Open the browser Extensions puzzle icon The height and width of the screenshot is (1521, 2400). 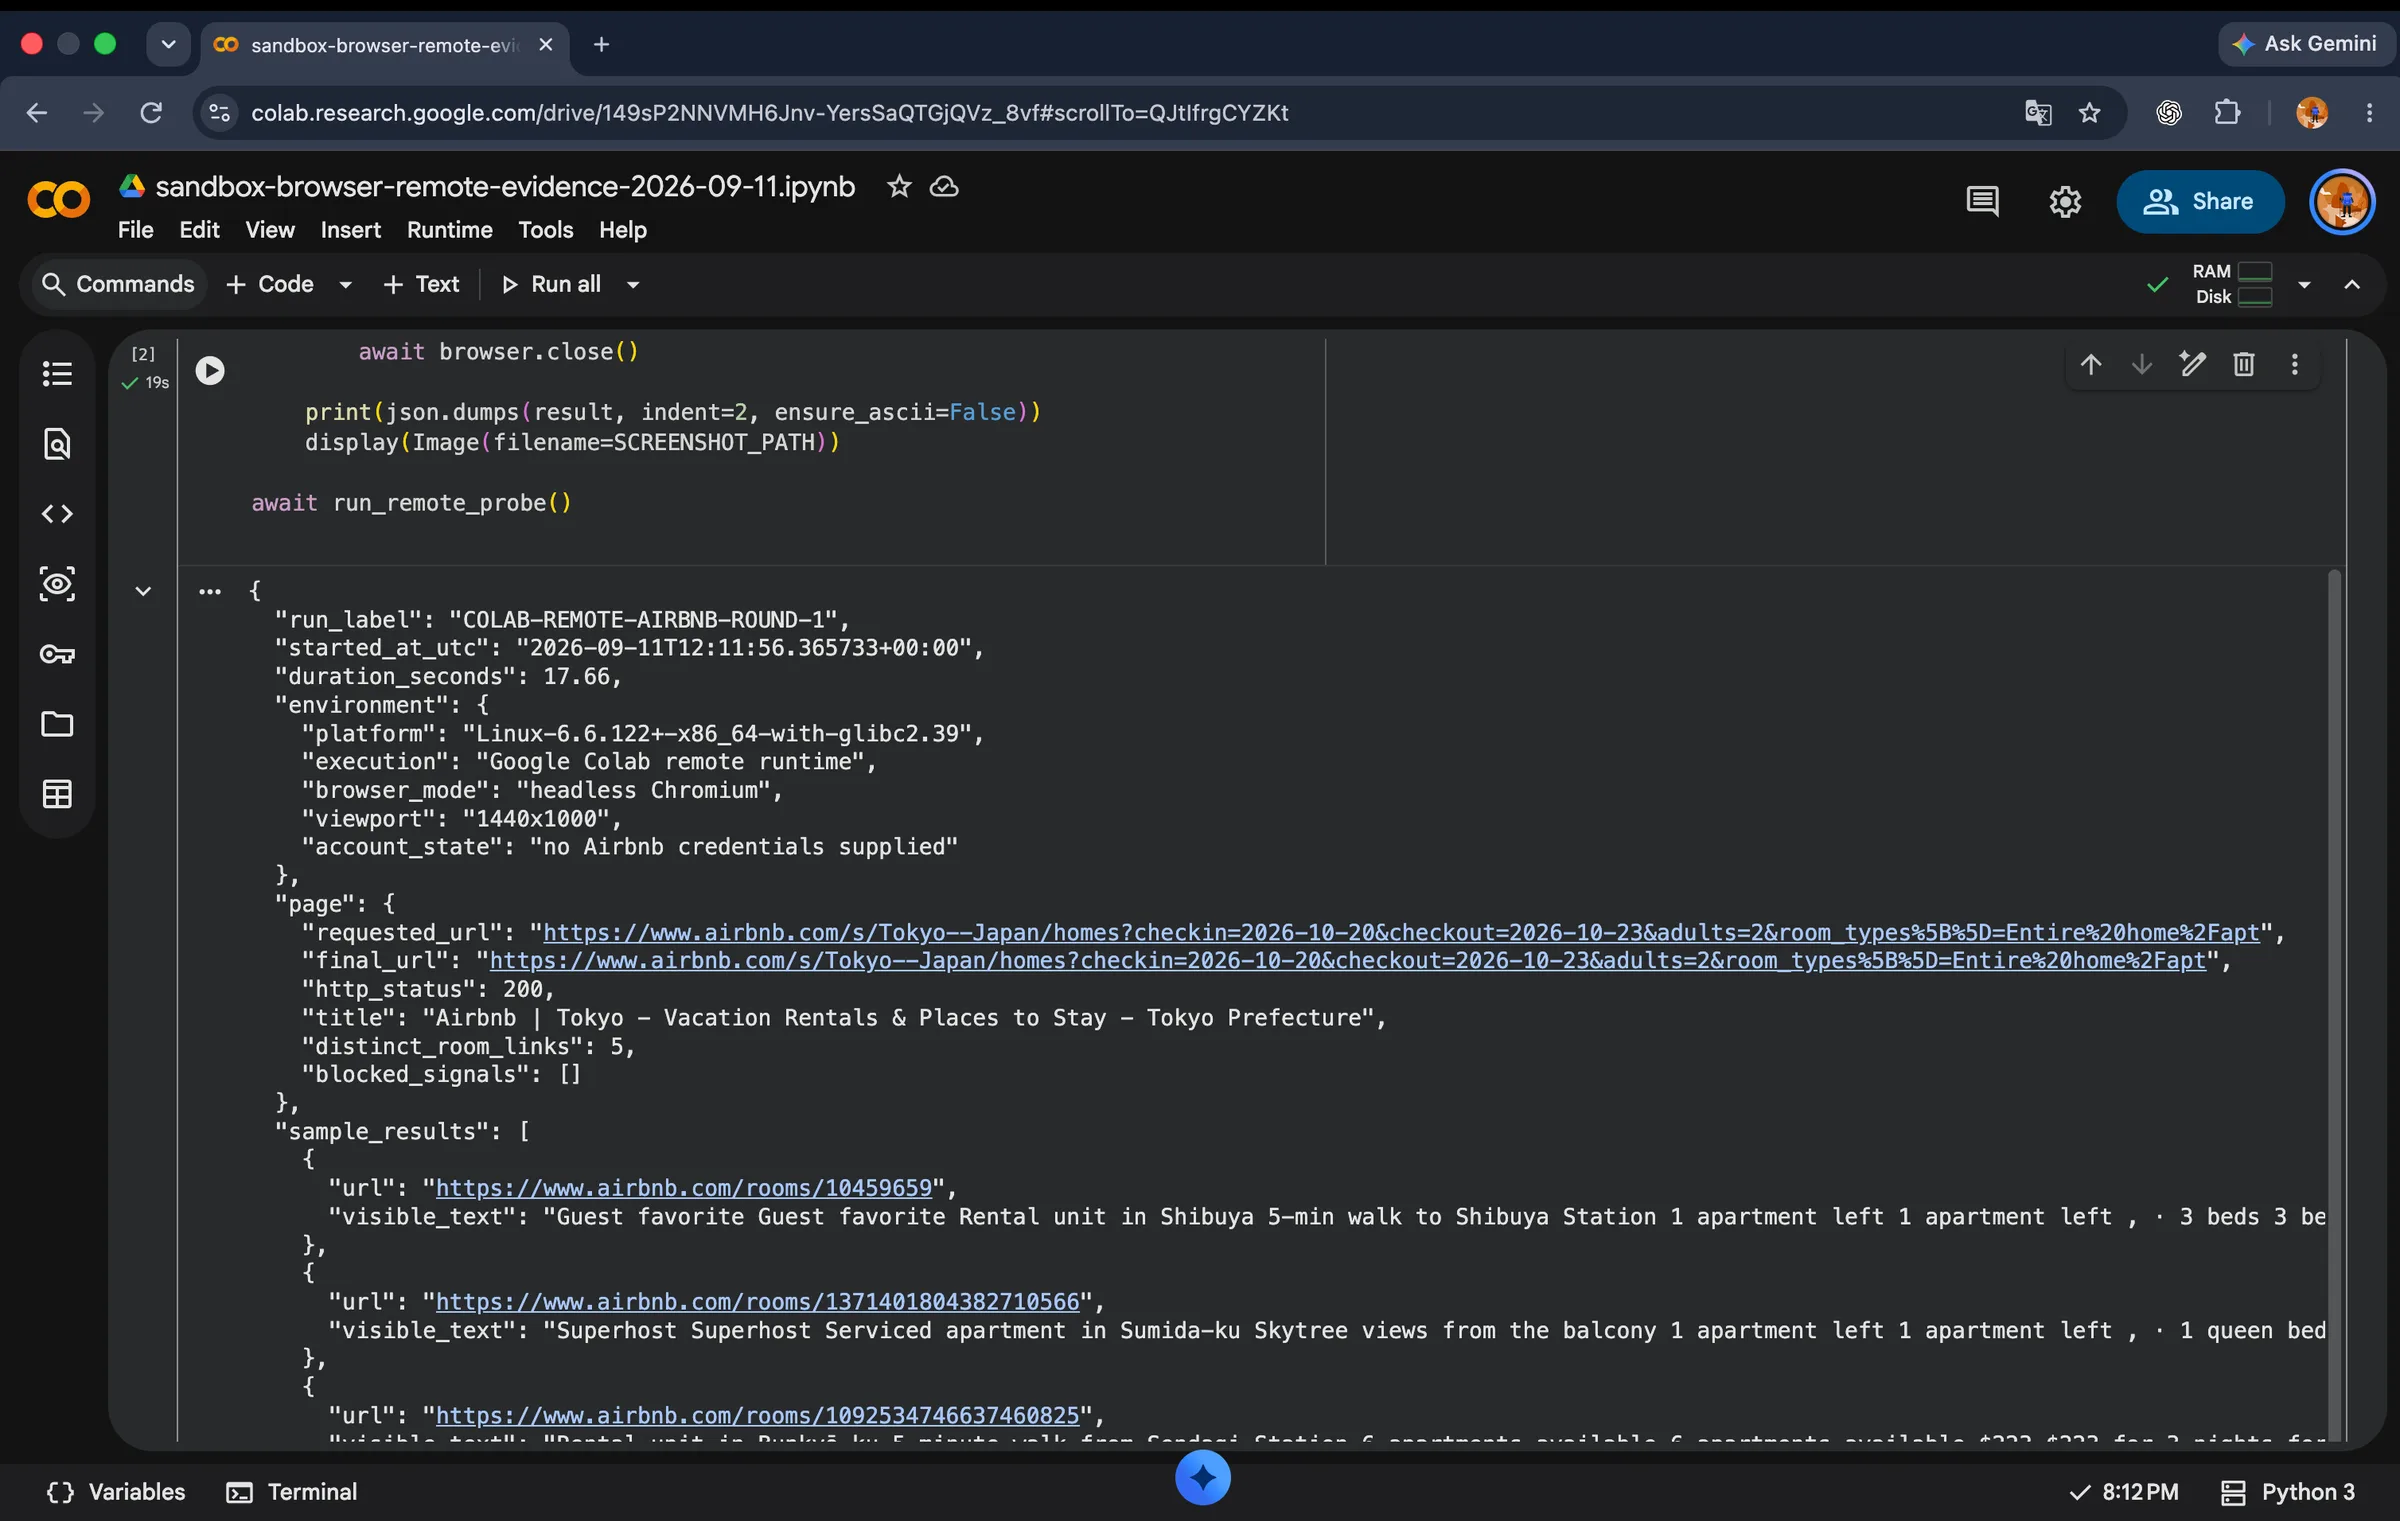pyautogui.click(x=2228, y=113)
